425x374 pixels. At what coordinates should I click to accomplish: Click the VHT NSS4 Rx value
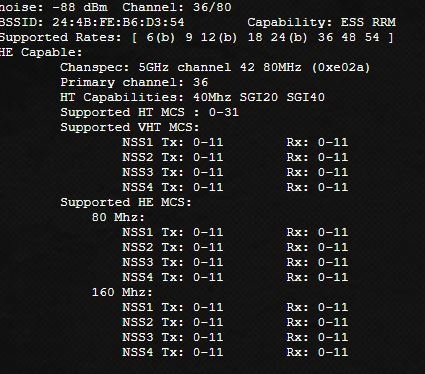[333, 187]
